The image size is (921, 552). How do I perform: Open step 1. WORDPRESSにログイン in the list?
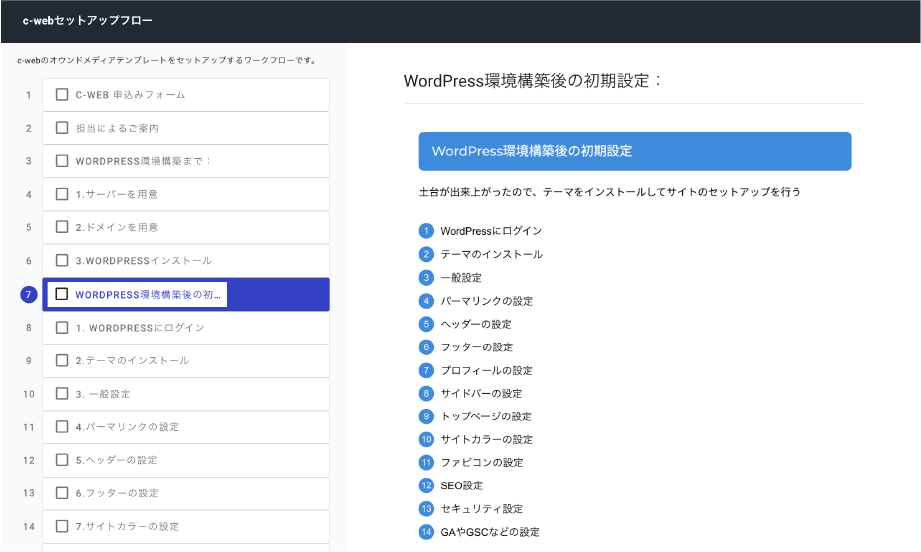tap(186, 328)
